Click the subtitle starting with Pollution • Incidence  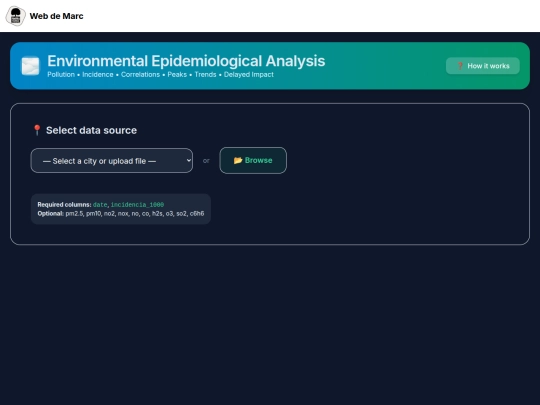pyautogui.click(x=160, y=74)
